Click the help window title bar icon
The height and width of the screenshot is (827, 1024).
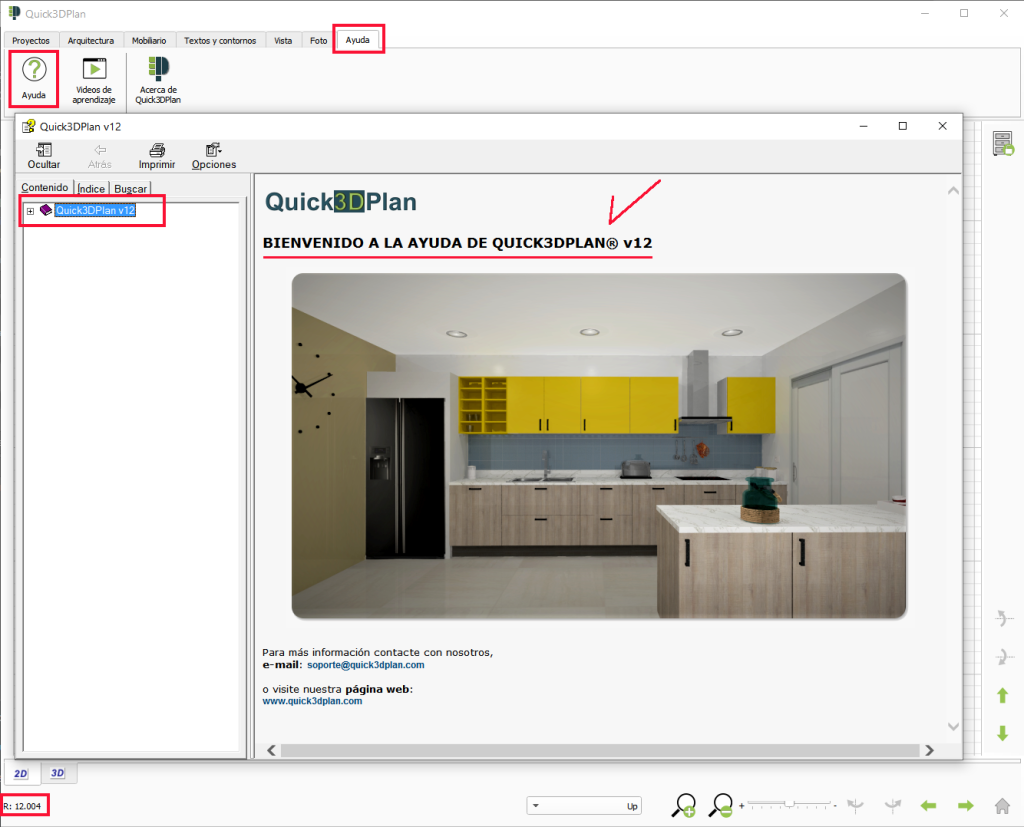click(x=29, y=126)
